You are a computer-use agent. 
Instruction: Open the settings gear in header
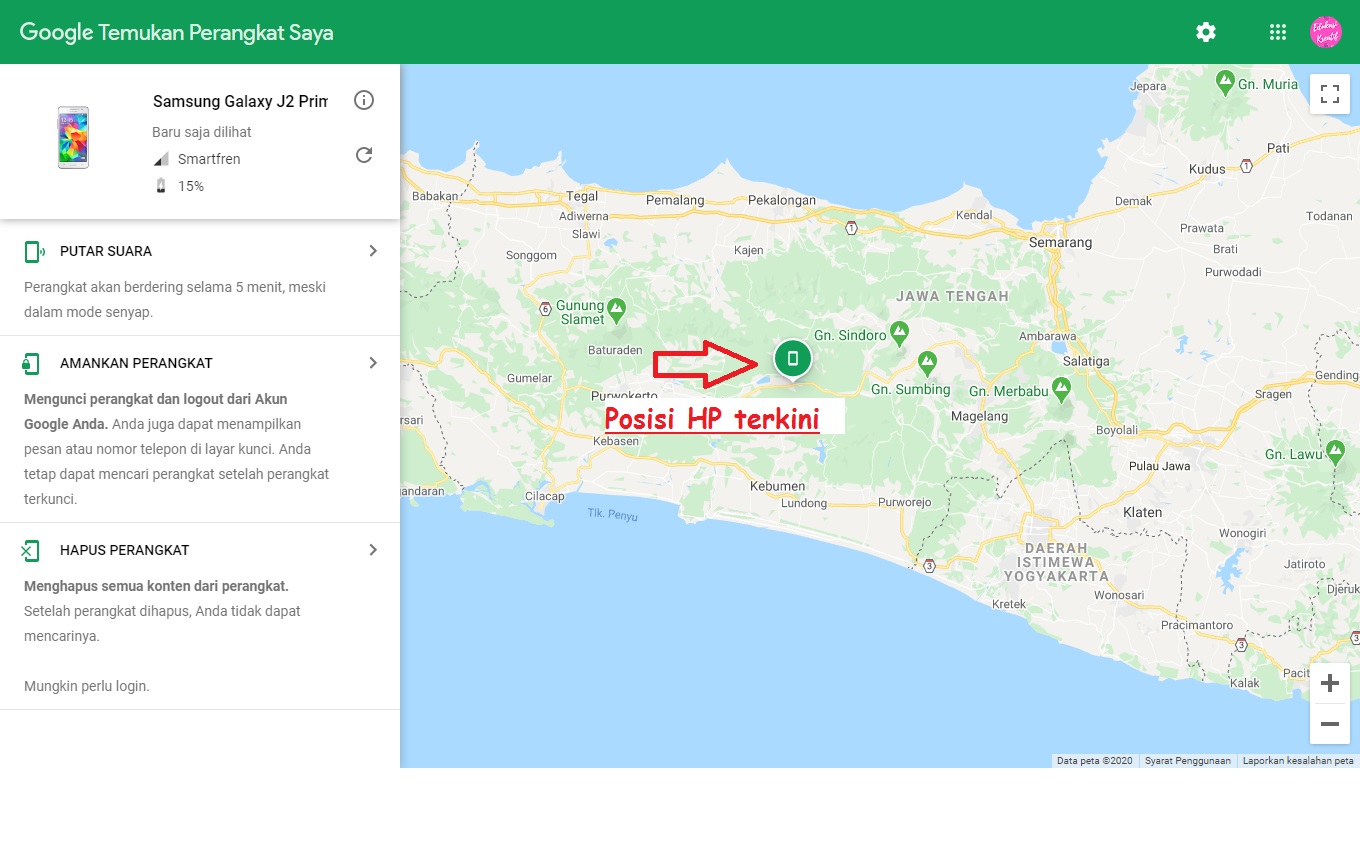tap(1206, 32)
